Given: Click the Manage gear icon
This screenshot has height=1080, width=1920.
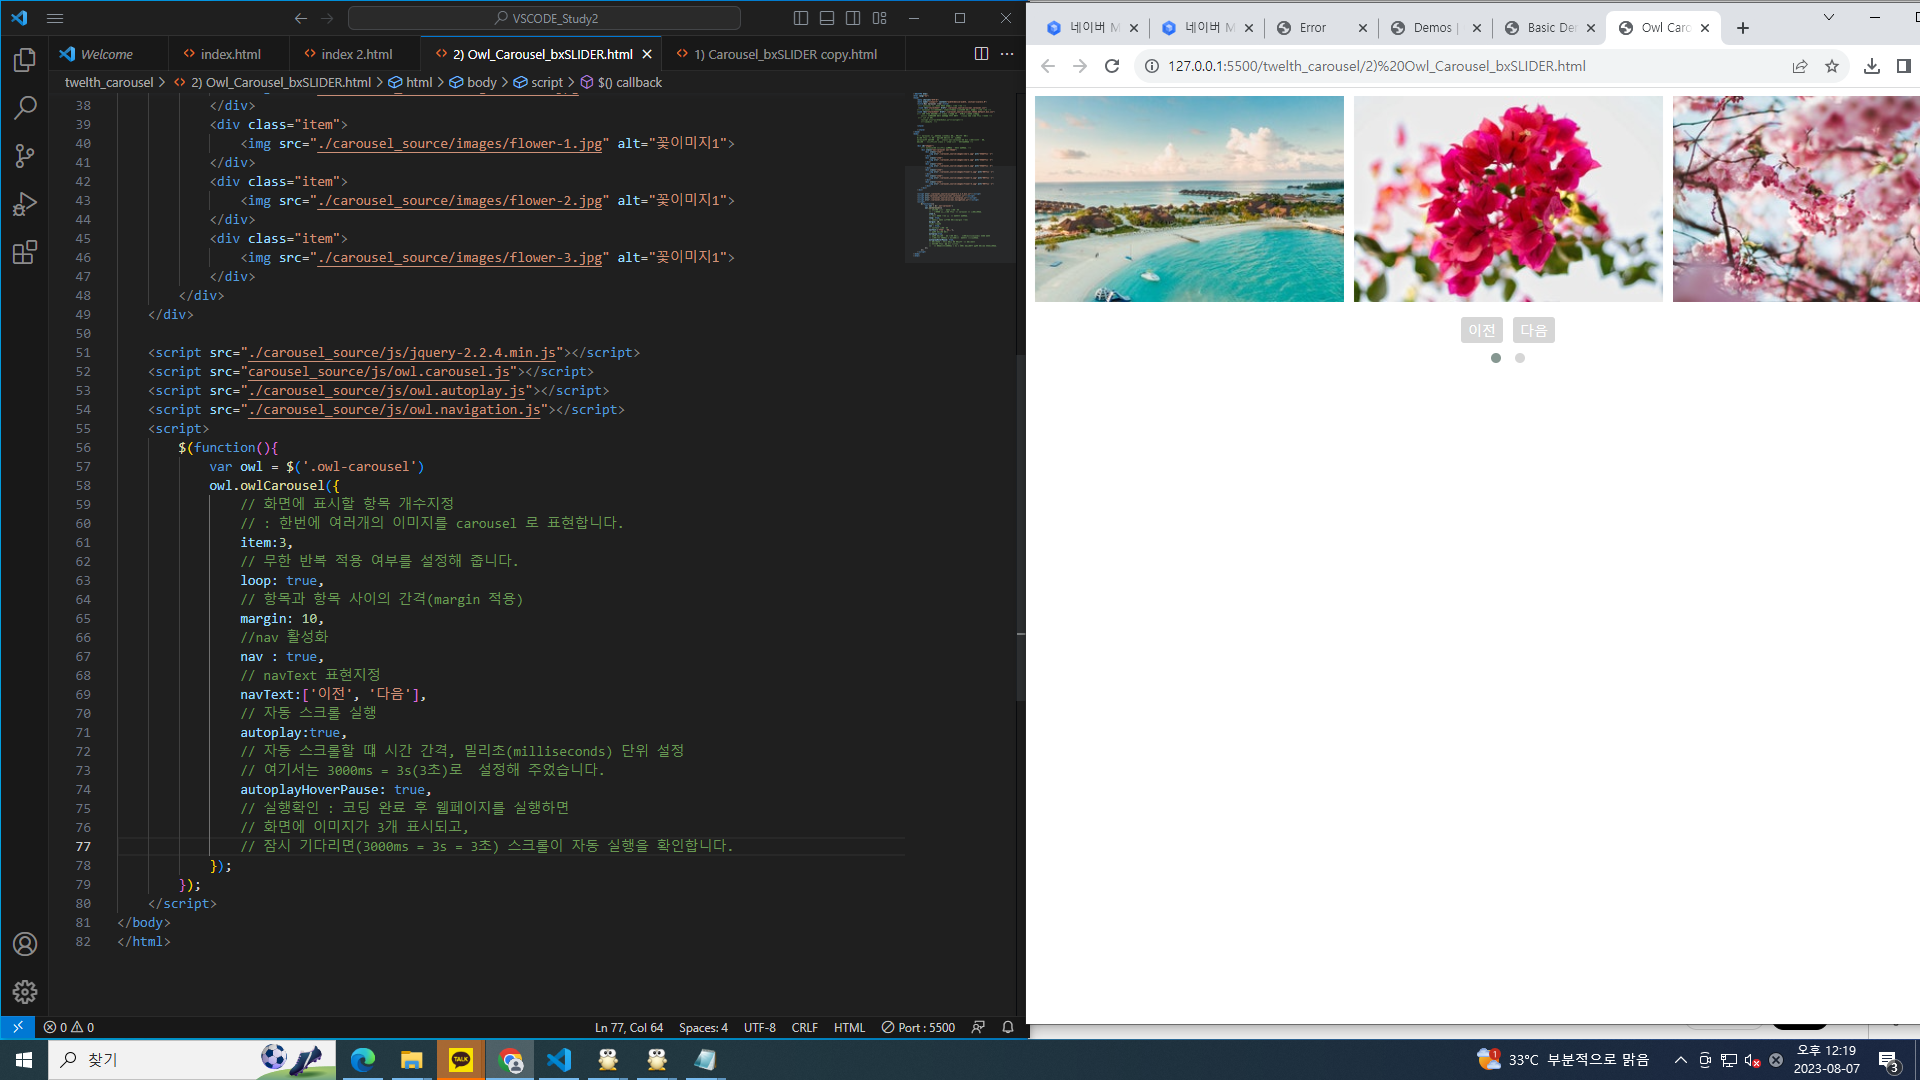Looking at the screenshot, I should coord(25,991).
